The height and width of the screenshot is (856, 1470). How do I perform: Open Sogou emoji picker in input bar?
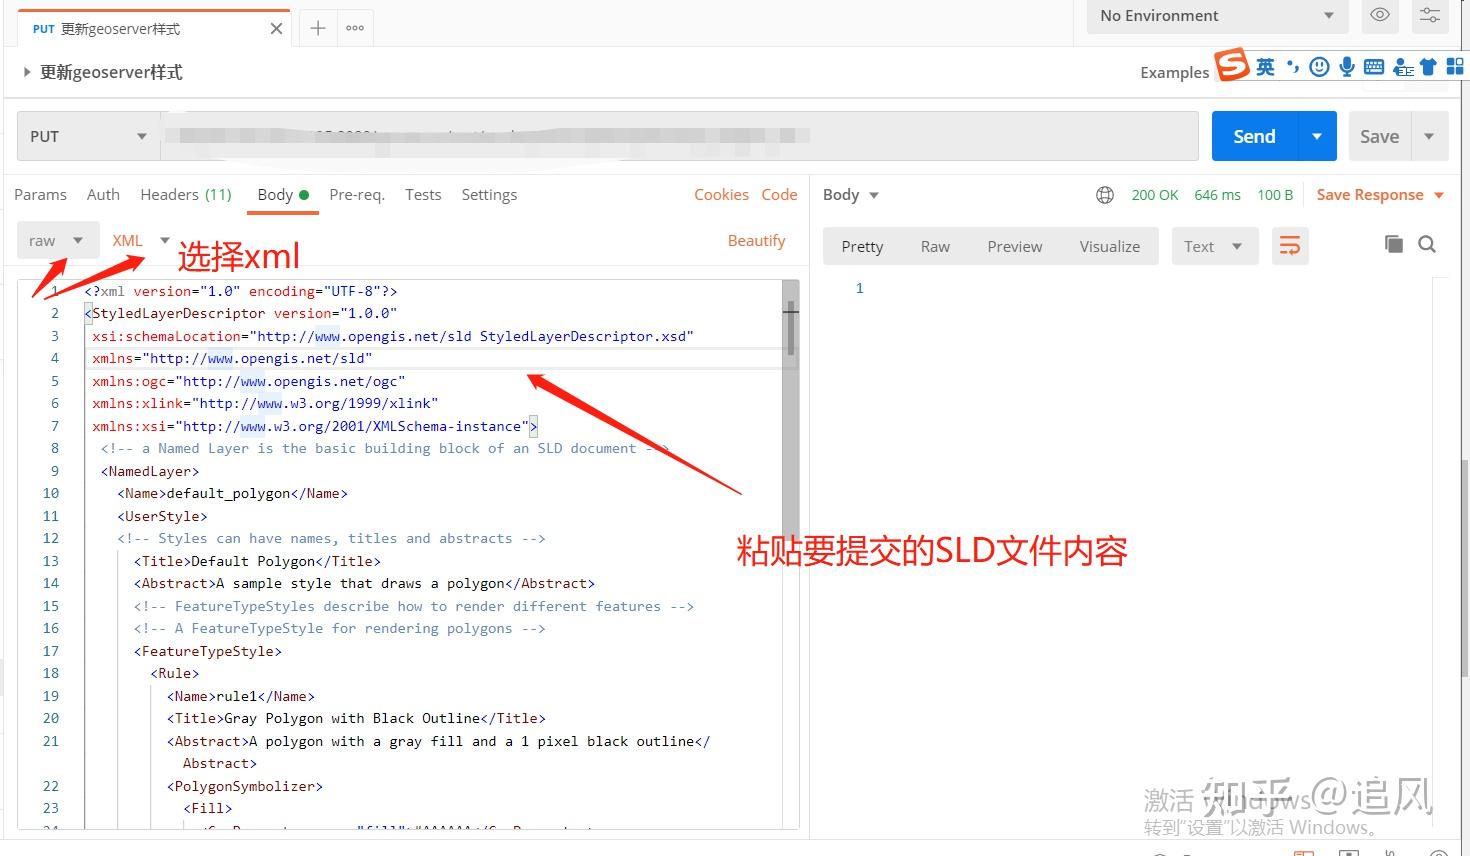(1319, 66)
